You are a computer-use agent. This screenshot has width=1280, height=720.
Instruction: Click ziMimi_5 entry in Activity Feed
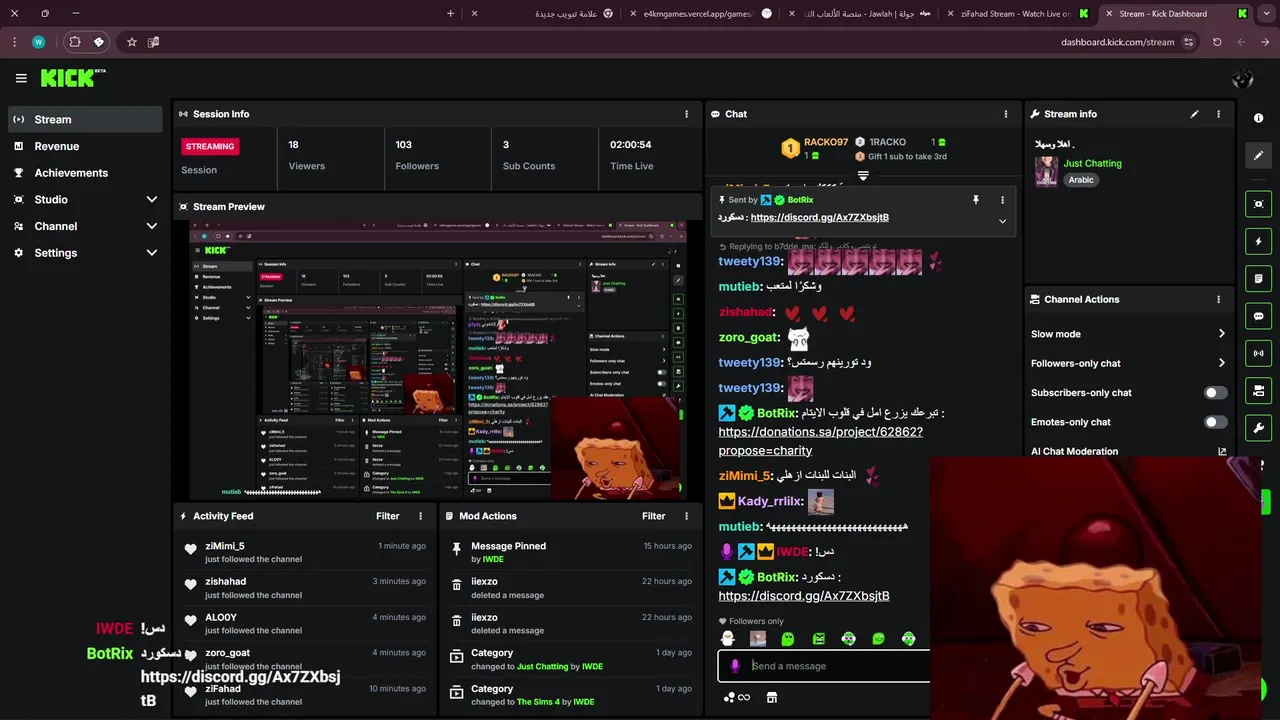coord(305,552)
